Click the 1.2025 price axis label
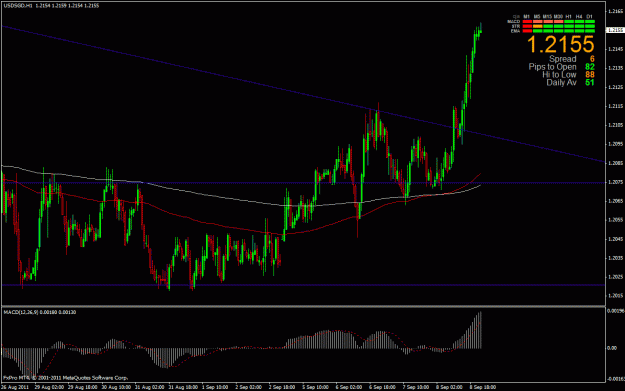625x391 pixels. click(x=616, y=277)
